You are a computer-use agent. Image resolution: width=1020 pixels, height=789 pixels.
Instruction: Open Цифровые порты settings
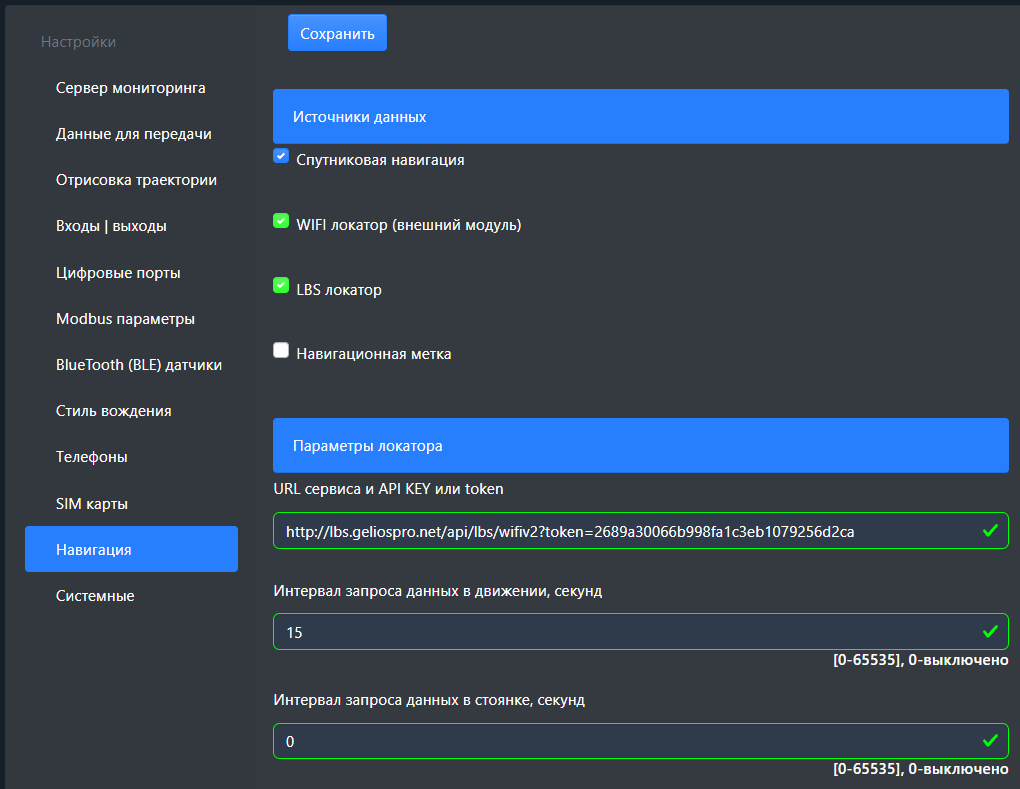tap(118, 273)
